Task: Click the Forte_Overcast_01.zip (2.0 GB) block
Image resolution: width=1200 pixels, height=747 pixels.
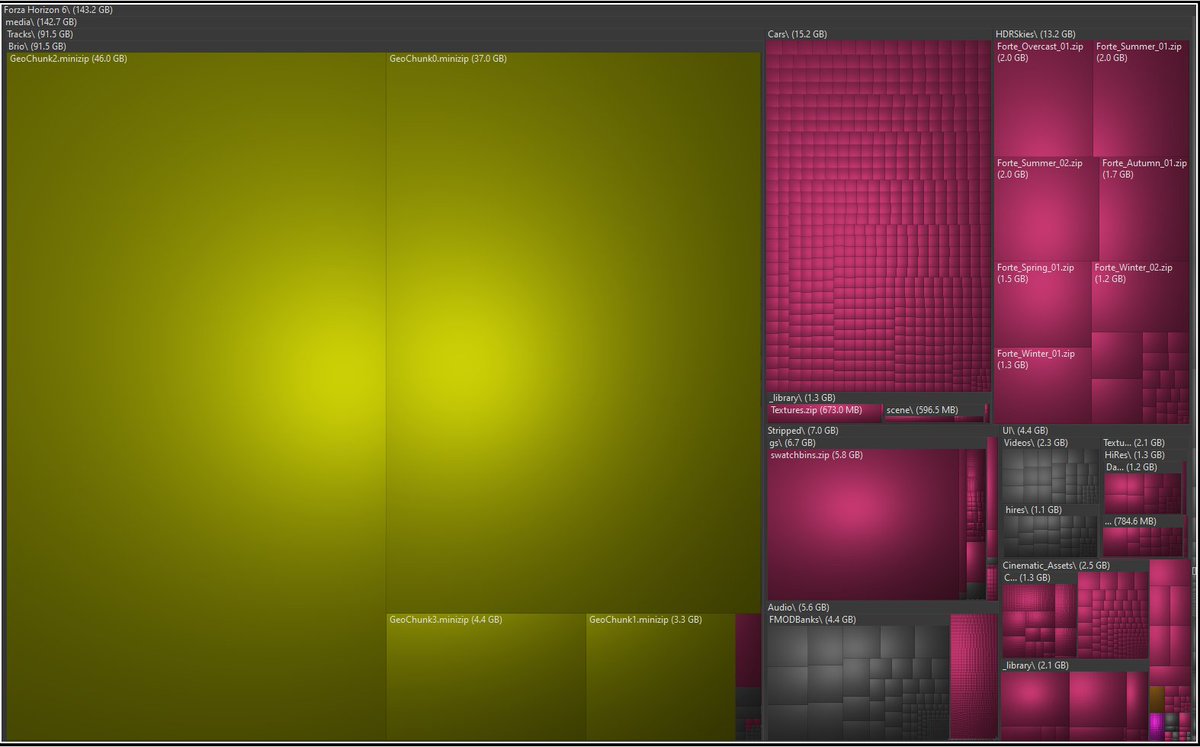Action: pyautogui.click(x=1044, y=98)
